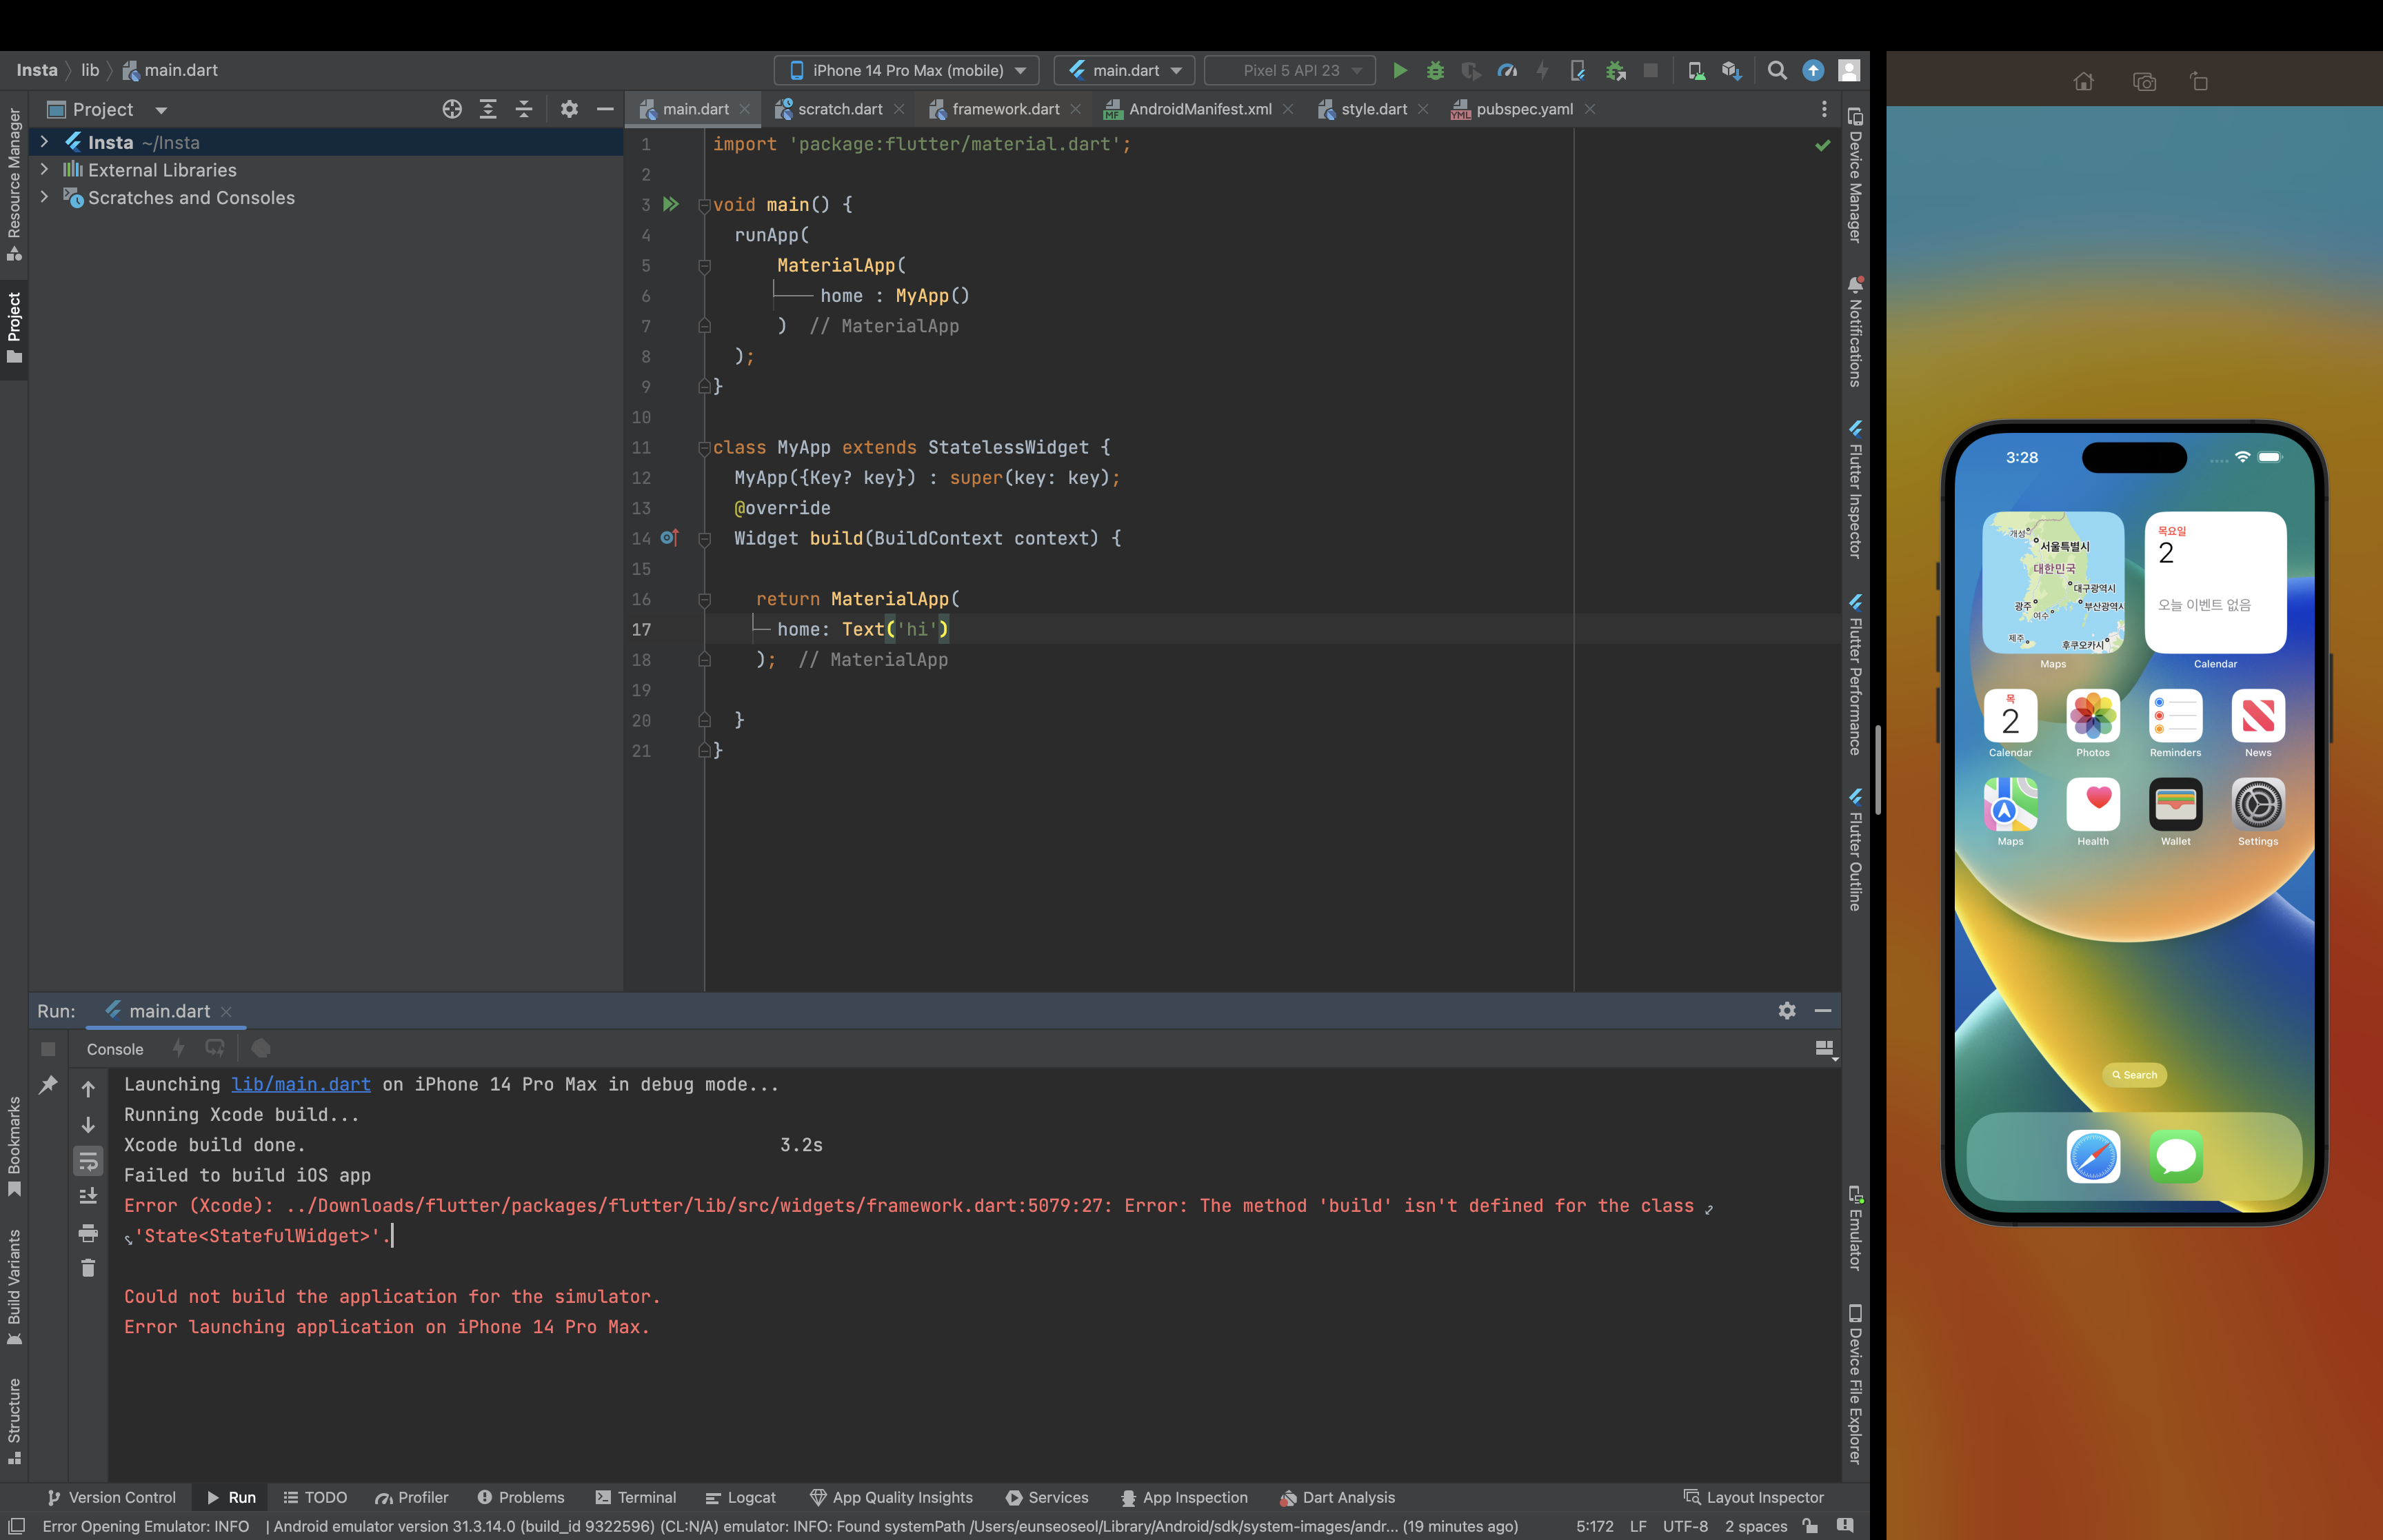Switch to the style.dart editor tab

point(1373,109)
